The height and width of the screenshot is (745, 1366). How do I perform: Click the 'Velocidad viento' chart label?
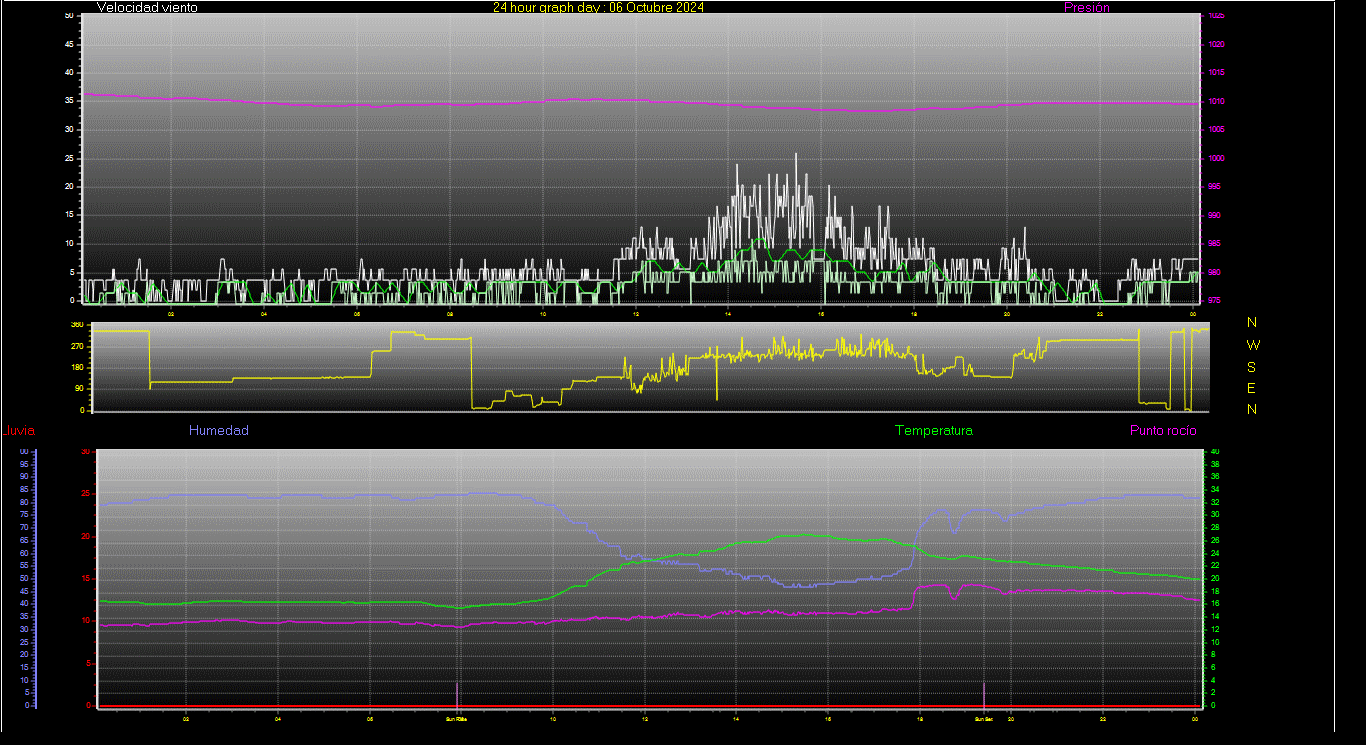(147, 7)
